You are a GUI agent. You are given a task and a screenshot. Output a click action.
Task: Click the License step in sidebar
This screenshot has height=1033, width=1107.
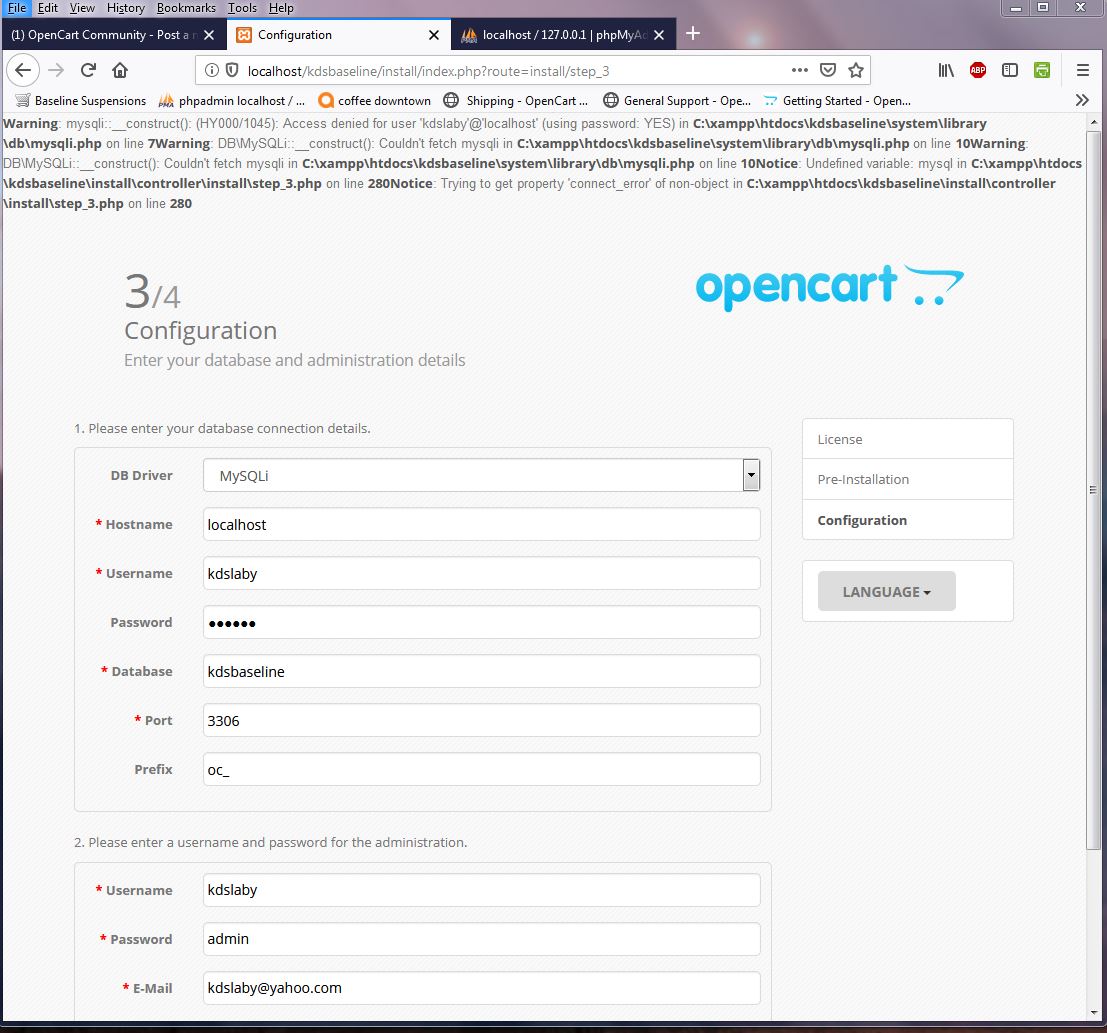click(908, 439)
